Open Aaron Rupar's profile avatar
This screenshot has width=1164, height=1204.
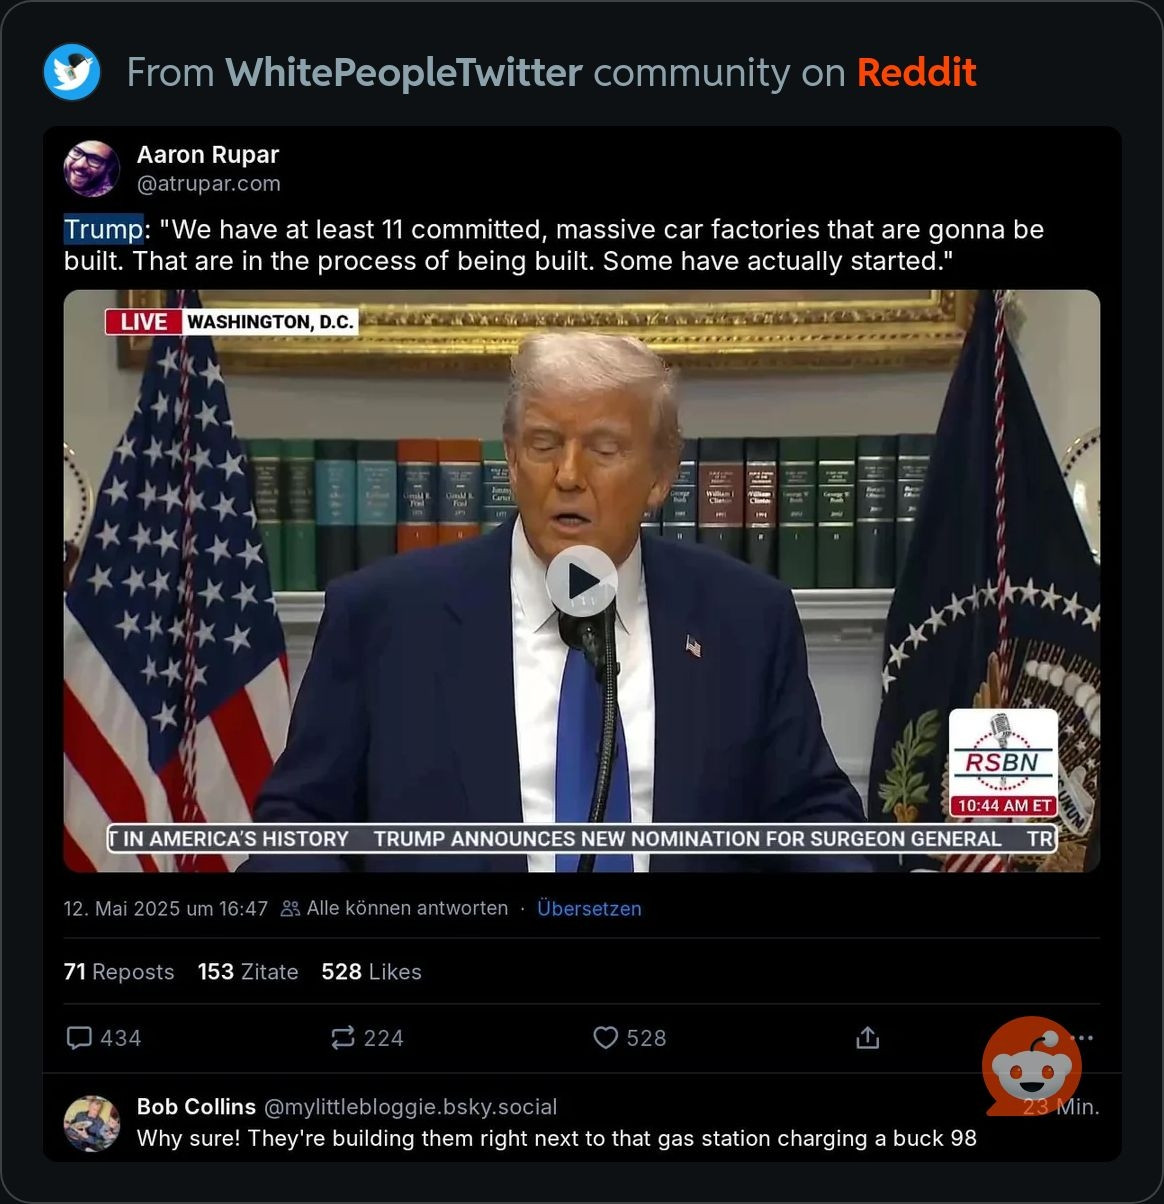(92, 168)
